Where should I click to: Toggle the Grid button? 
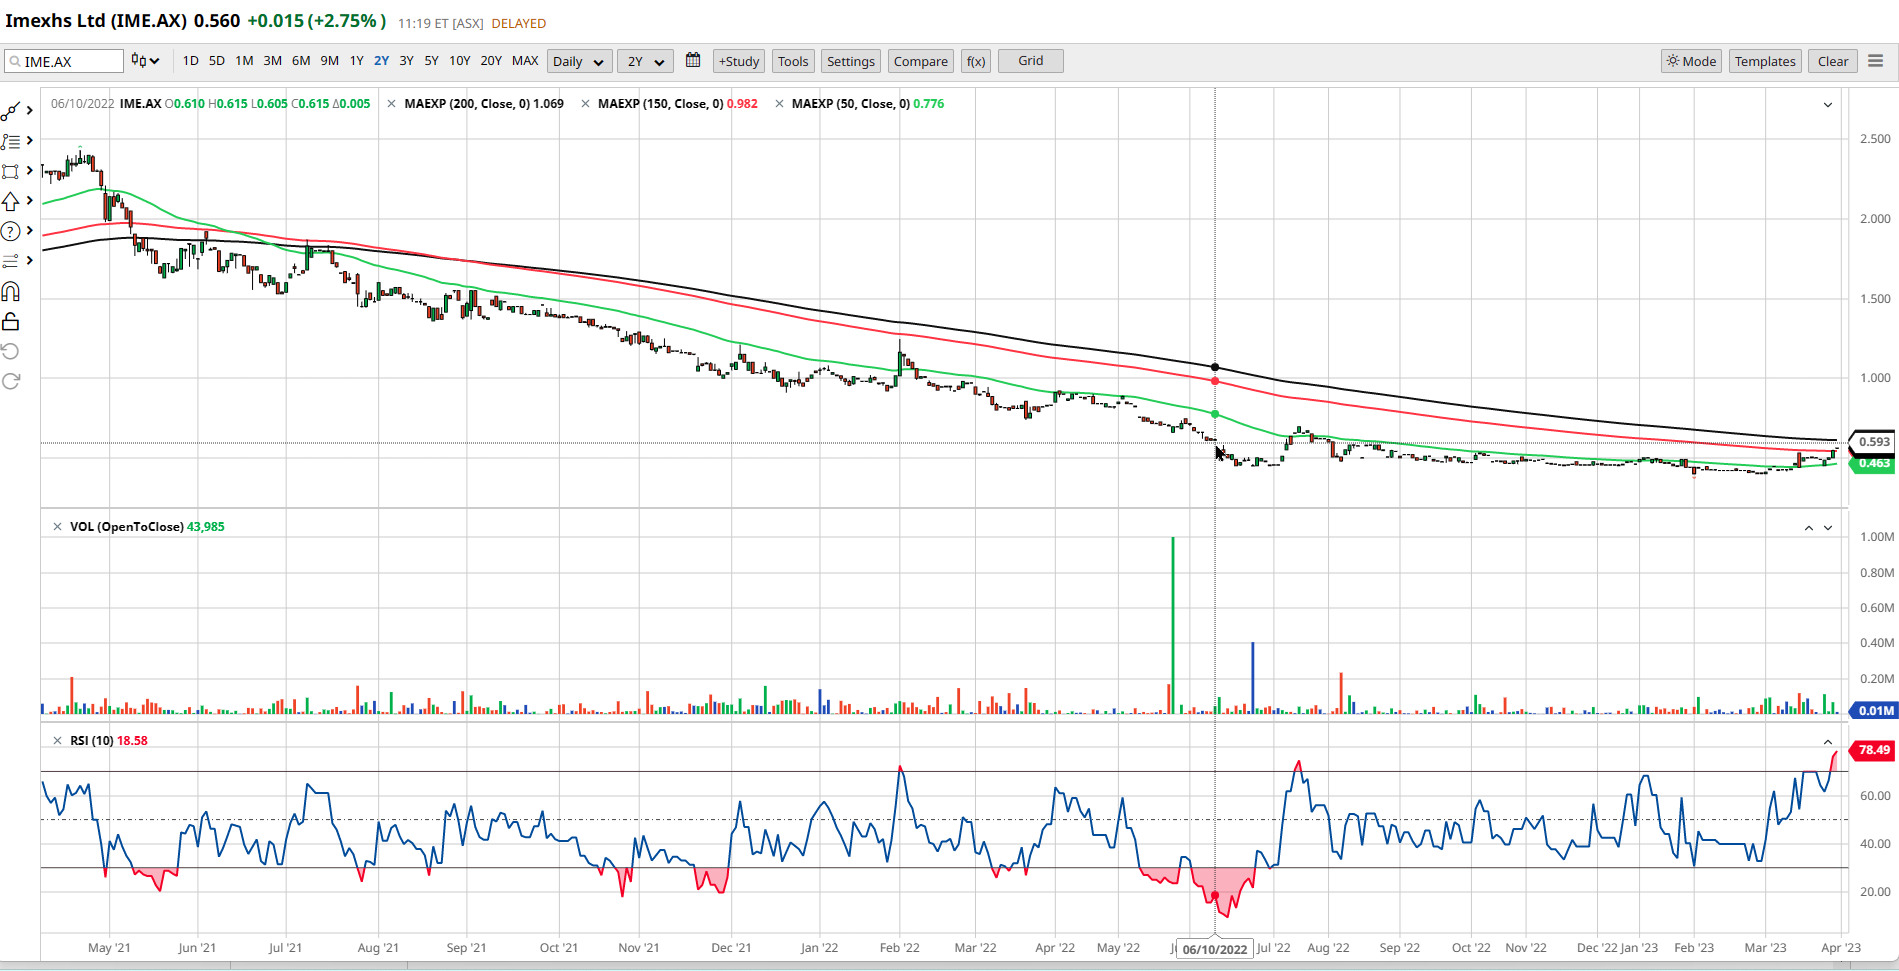point(1031,62)
